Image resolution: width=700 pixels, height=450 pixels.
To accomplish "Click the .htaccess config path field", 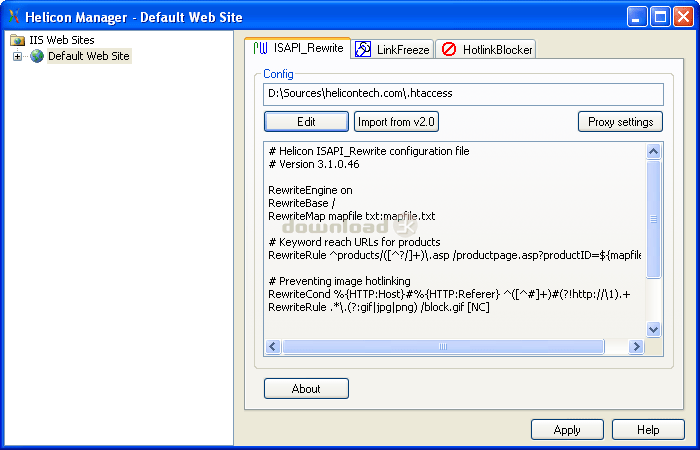I will [463, 94].
